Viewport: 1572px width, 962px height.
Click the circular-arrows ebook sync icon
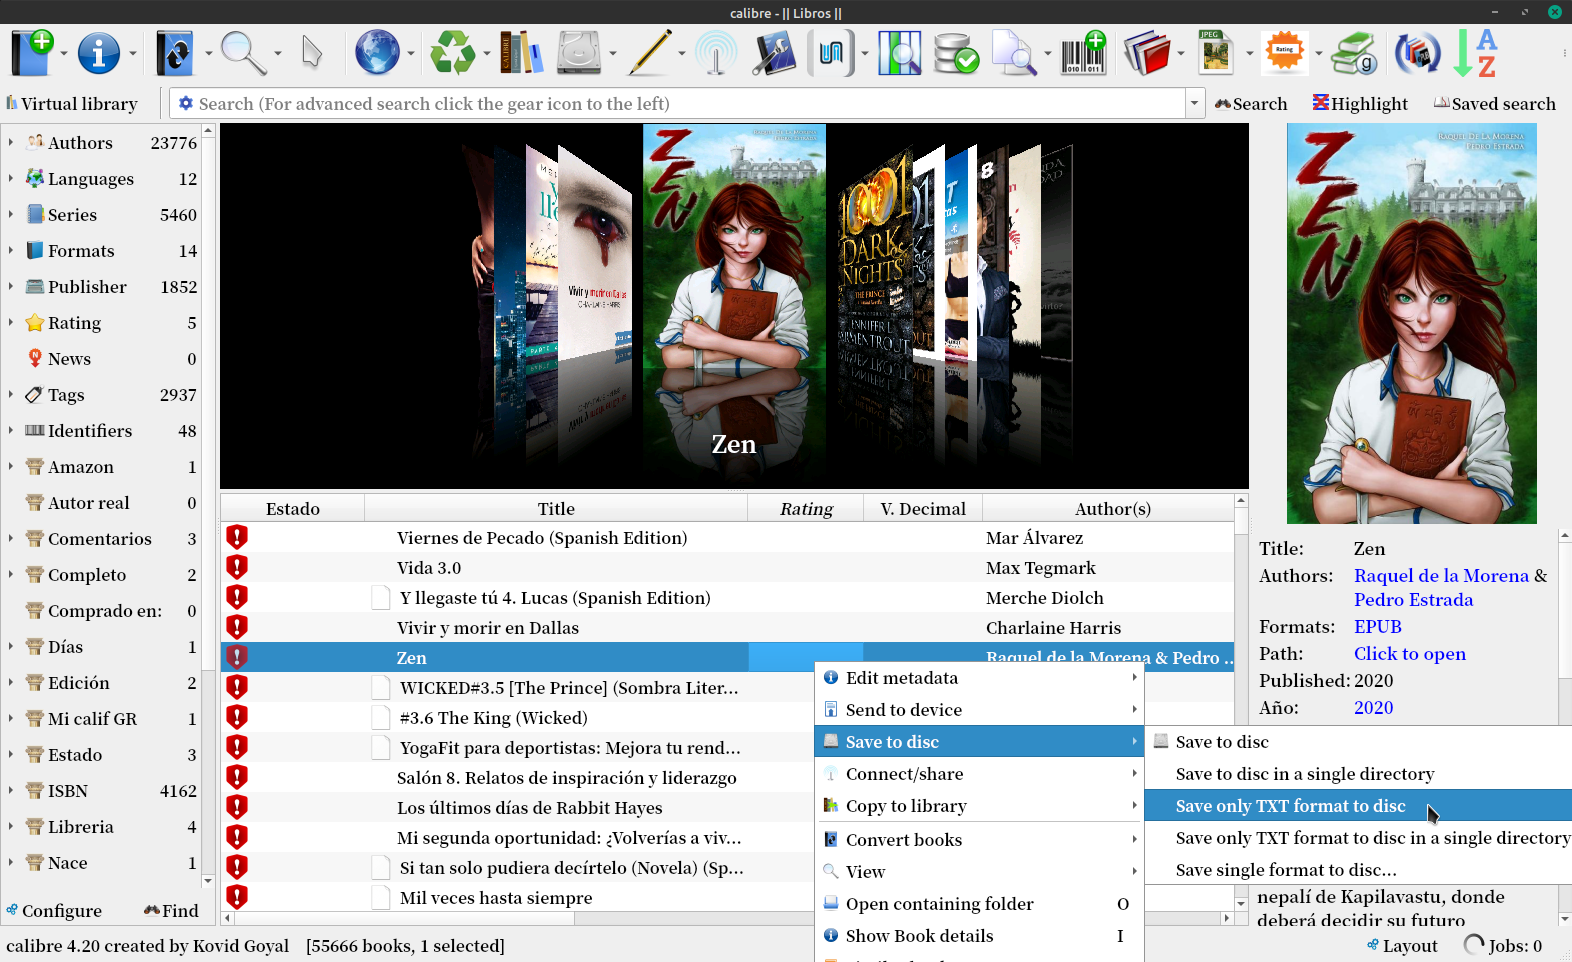click(1418, 53)
